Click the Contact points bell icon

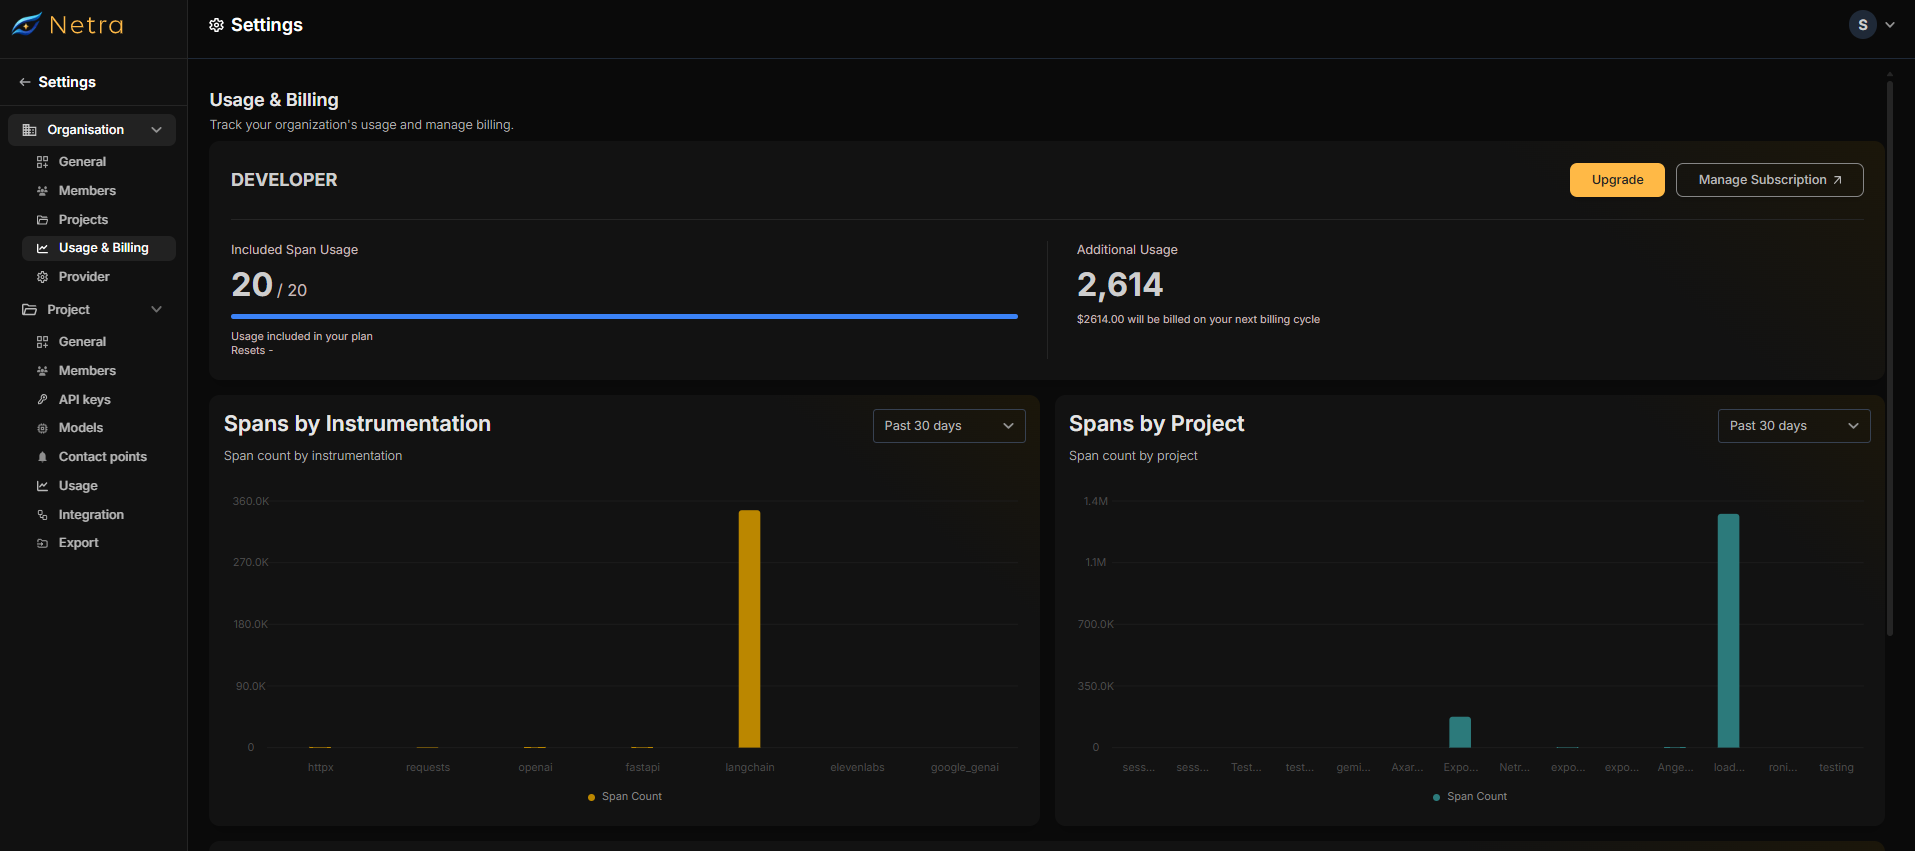click(42, 457)
